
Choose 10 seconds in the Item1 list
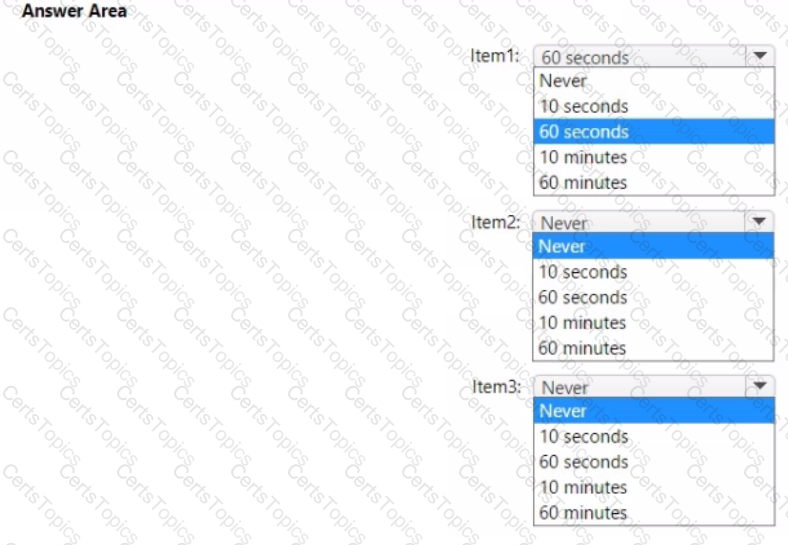pos(654,106)
